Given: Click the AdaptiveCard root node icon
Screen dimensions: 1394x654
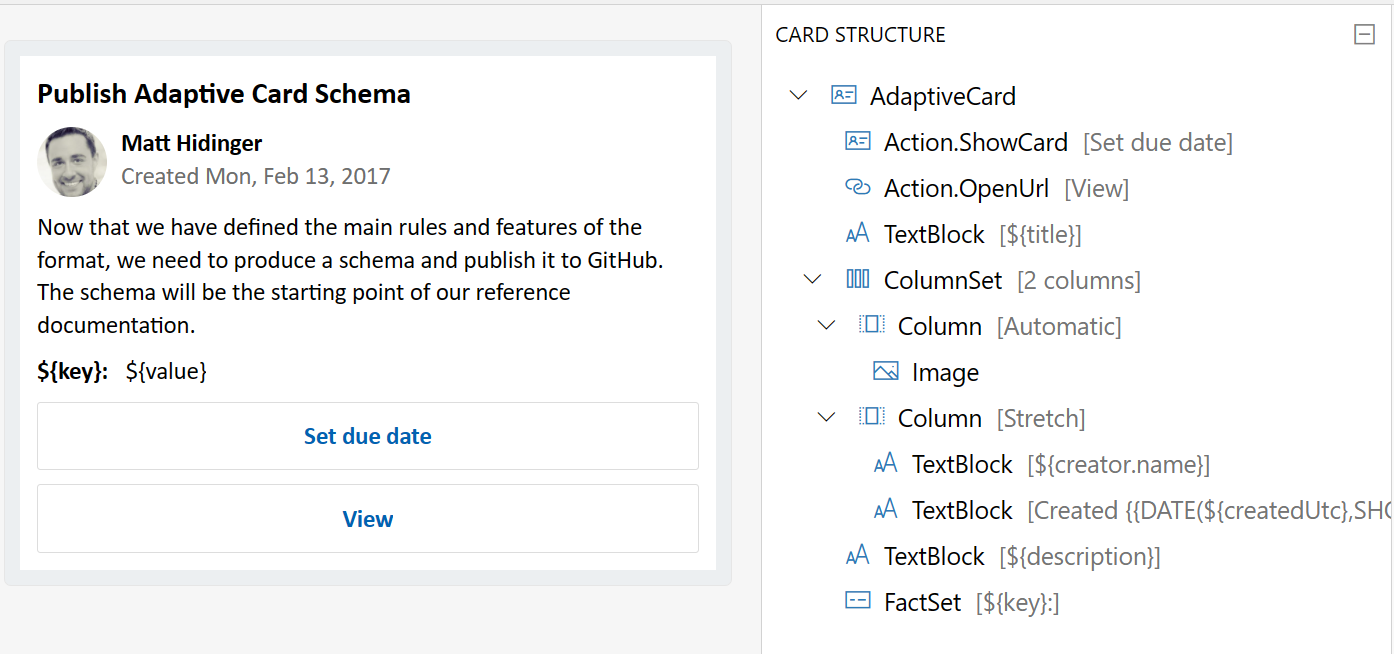Looking at the screenshot, I should coord(844,95).
